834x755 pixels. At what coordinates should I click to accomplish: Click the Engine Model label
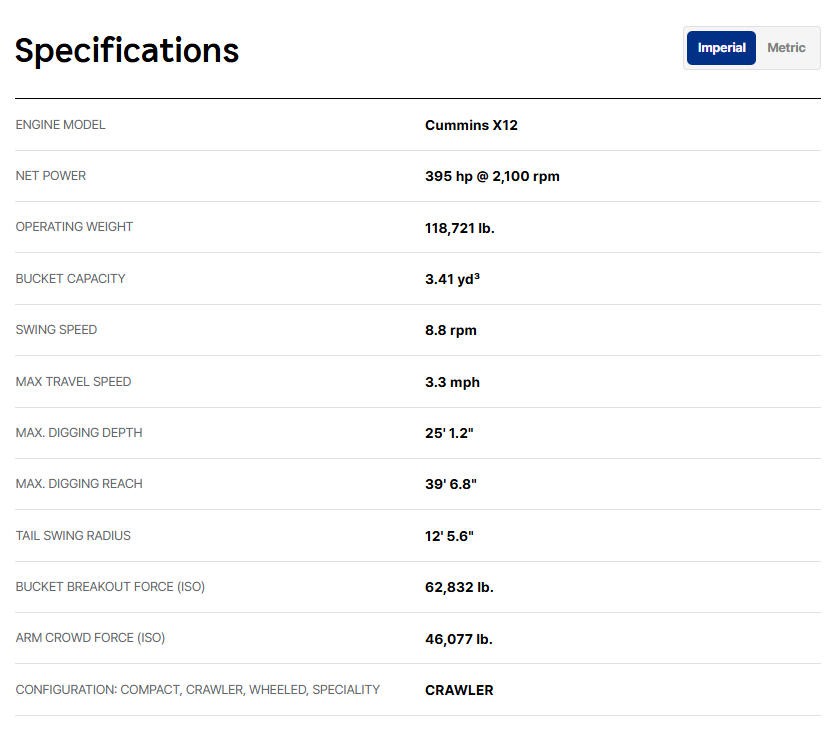coord(60,125)
